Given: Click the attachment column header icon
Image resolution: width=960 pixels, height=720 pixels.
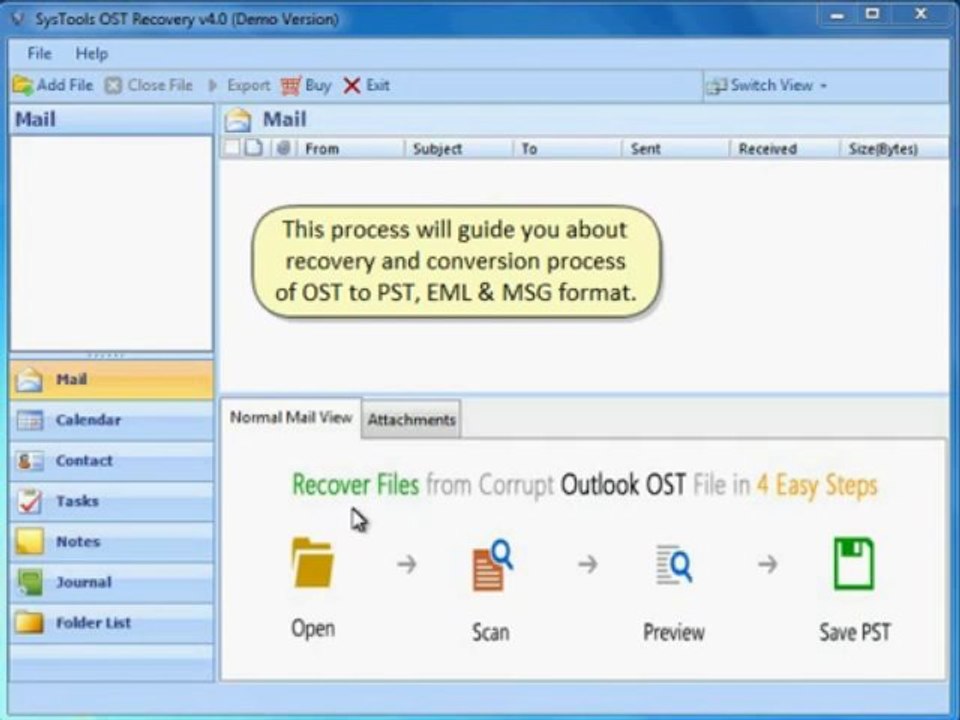Looking at the screenshot, I should pos(283,148).
